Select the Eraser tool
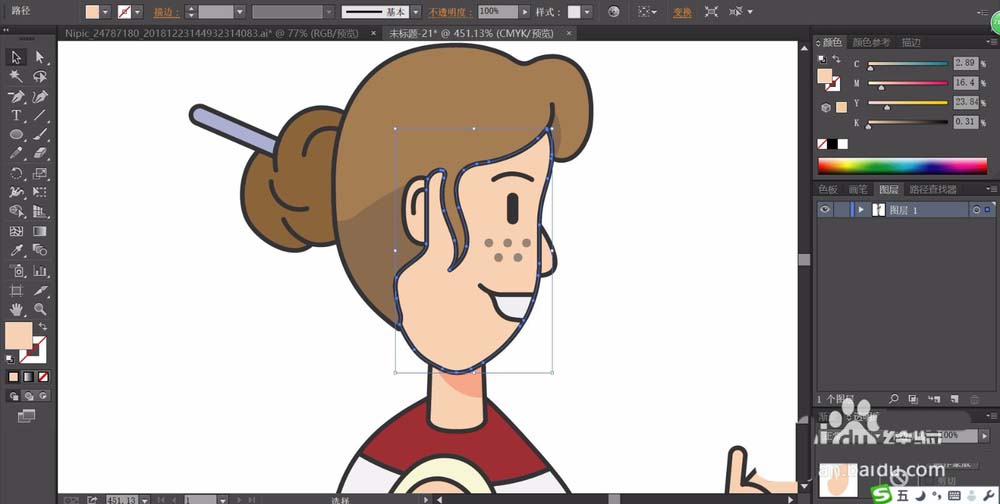1000x504 pixels. 40,154
